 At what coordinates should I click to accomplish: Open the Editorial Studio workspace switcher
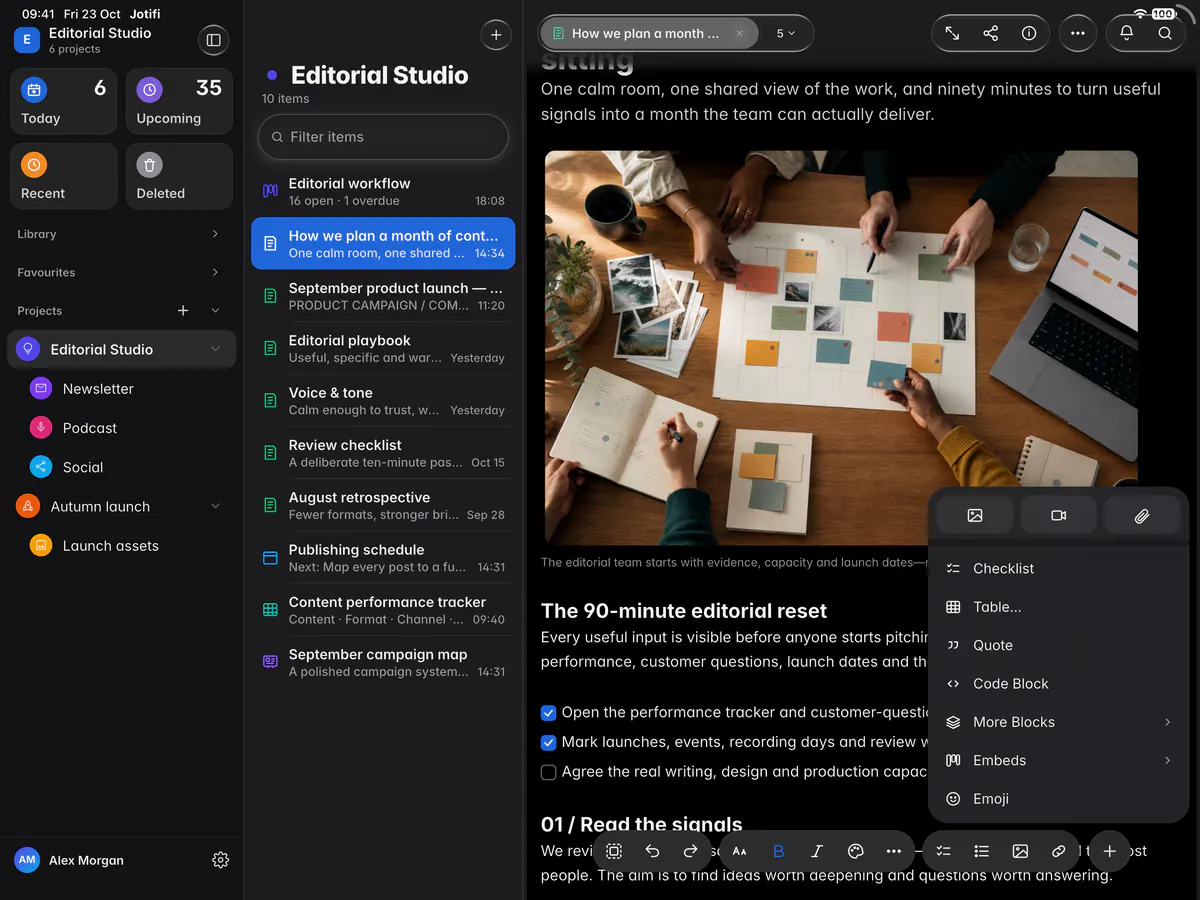click(83, 40)
